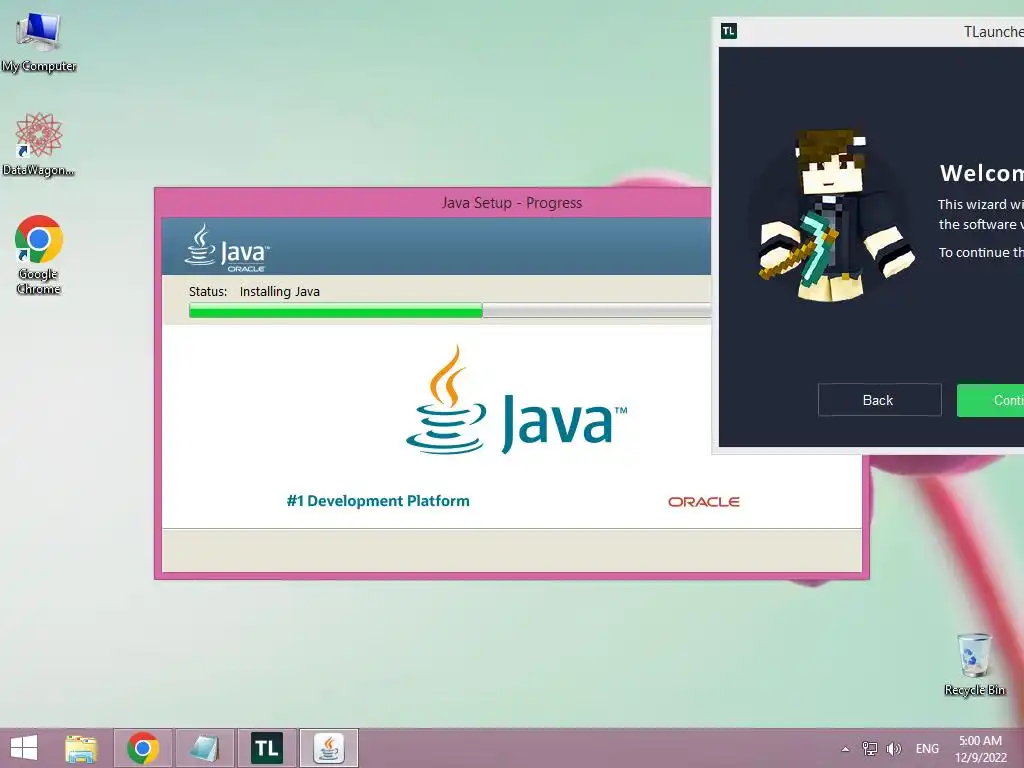Viewport: 1024px width, 768px height.
Task: Click the large Java logo banner
Action: click(x=516, y=401)
